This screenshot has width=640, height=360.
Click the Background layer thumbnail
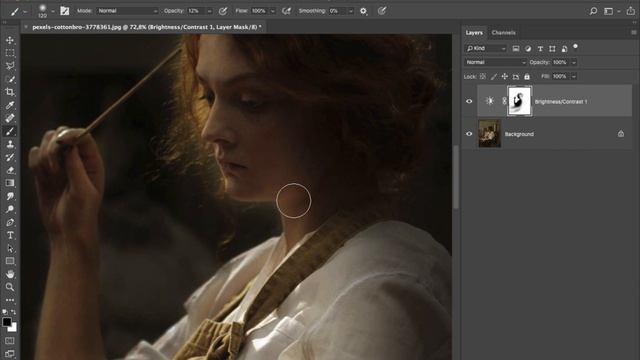489,133
